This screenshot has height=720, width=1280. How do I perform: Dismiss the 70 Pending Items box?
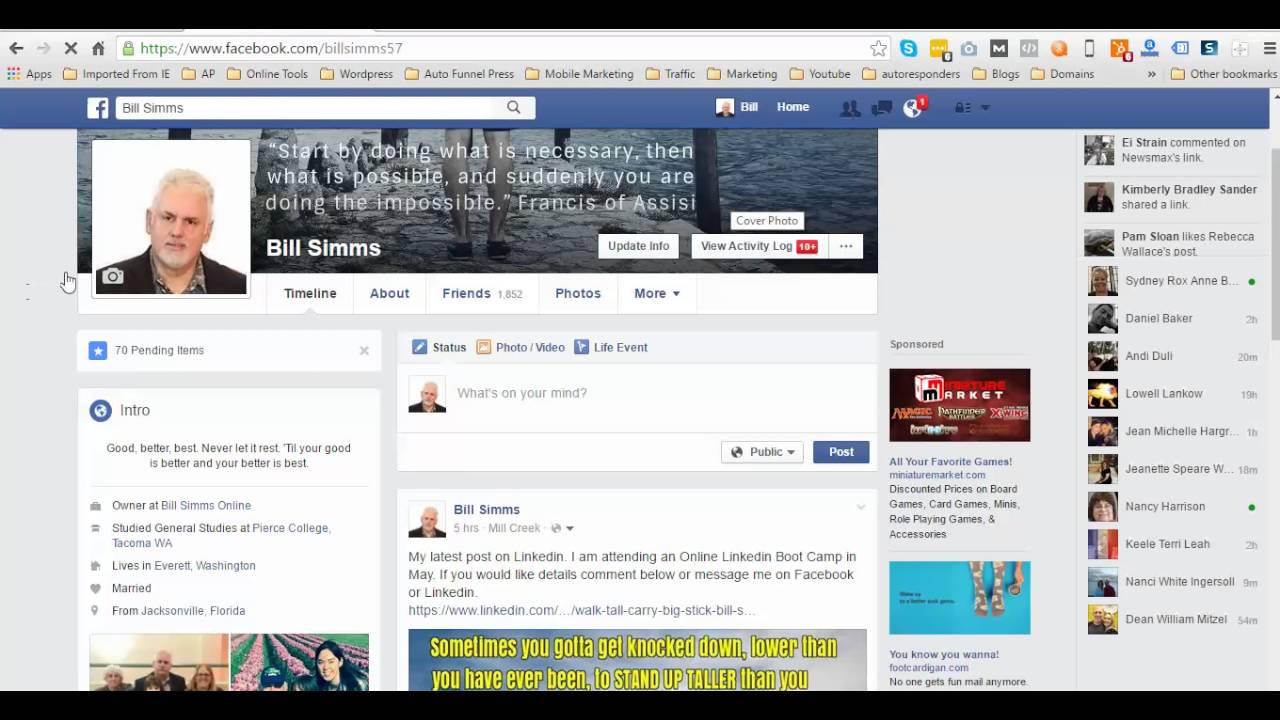[x=364, y=350]
